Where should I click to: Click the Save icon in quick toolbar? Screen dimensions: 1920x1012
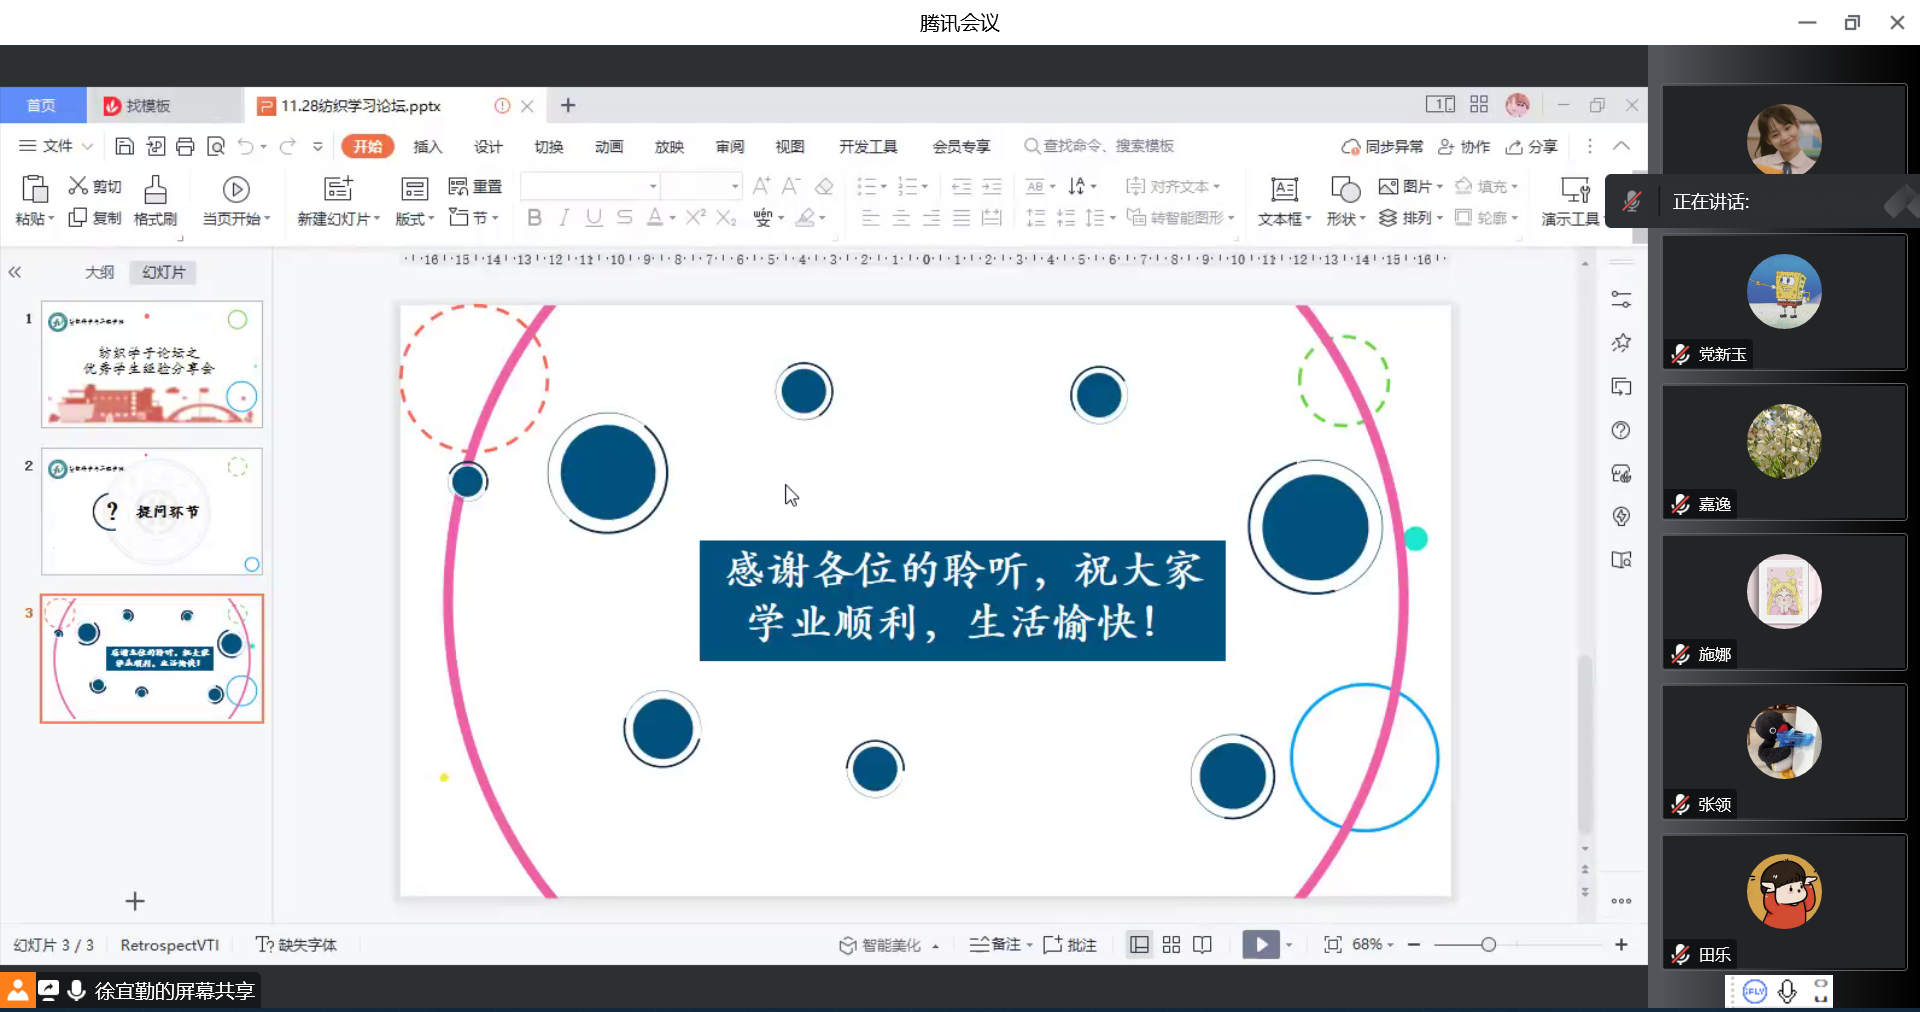[125, 147]
